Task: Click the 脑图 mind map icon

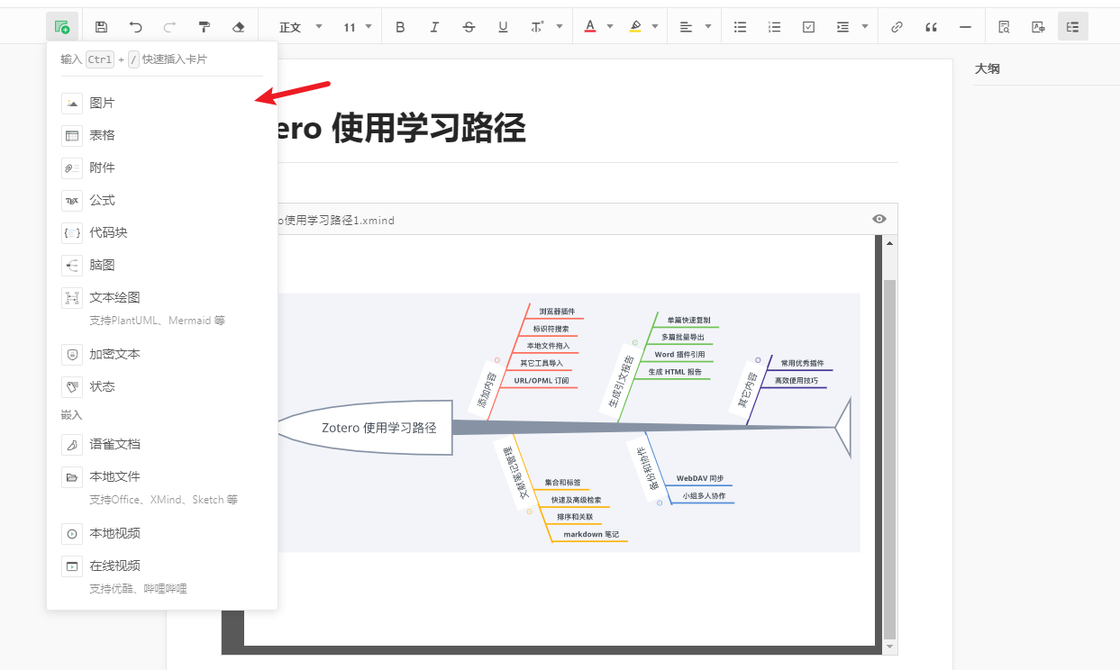Action: 72,266
